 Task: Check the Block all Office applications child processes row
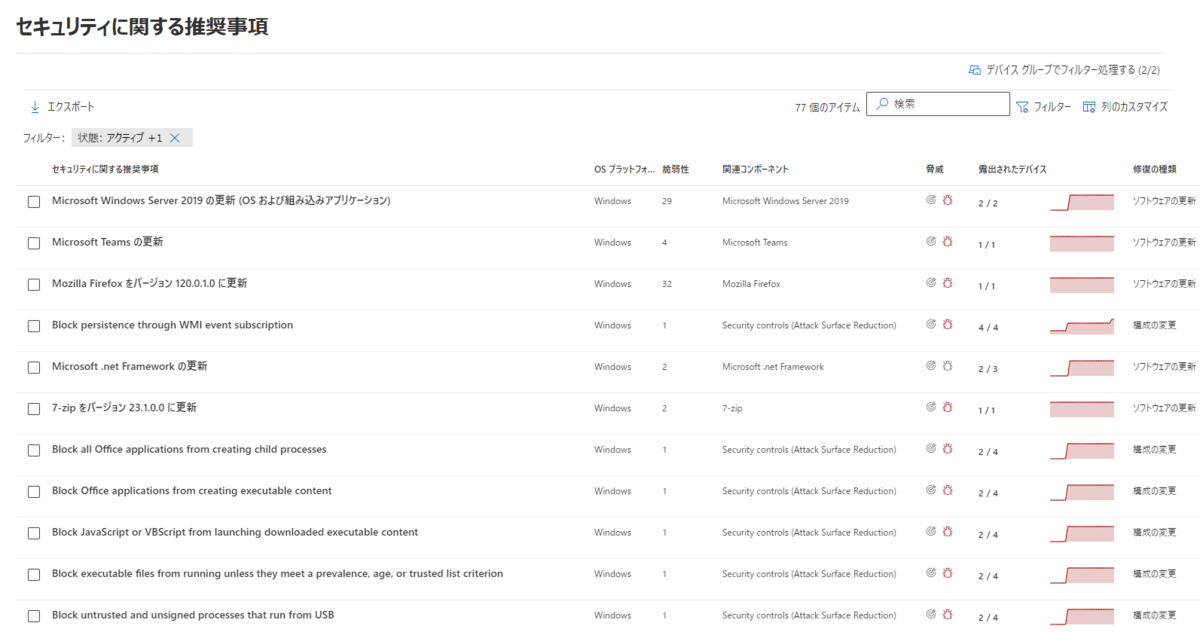coord(34,450)
